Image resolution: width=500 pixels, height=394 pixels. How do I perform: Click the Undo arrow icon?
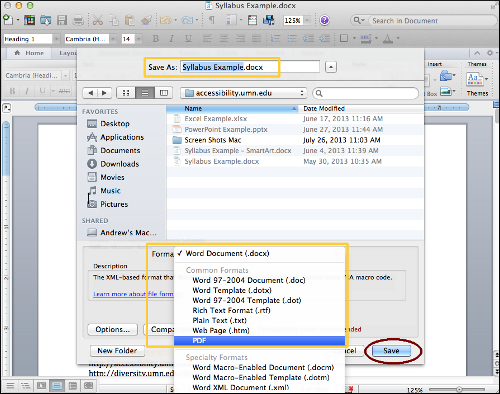[166, 20]
